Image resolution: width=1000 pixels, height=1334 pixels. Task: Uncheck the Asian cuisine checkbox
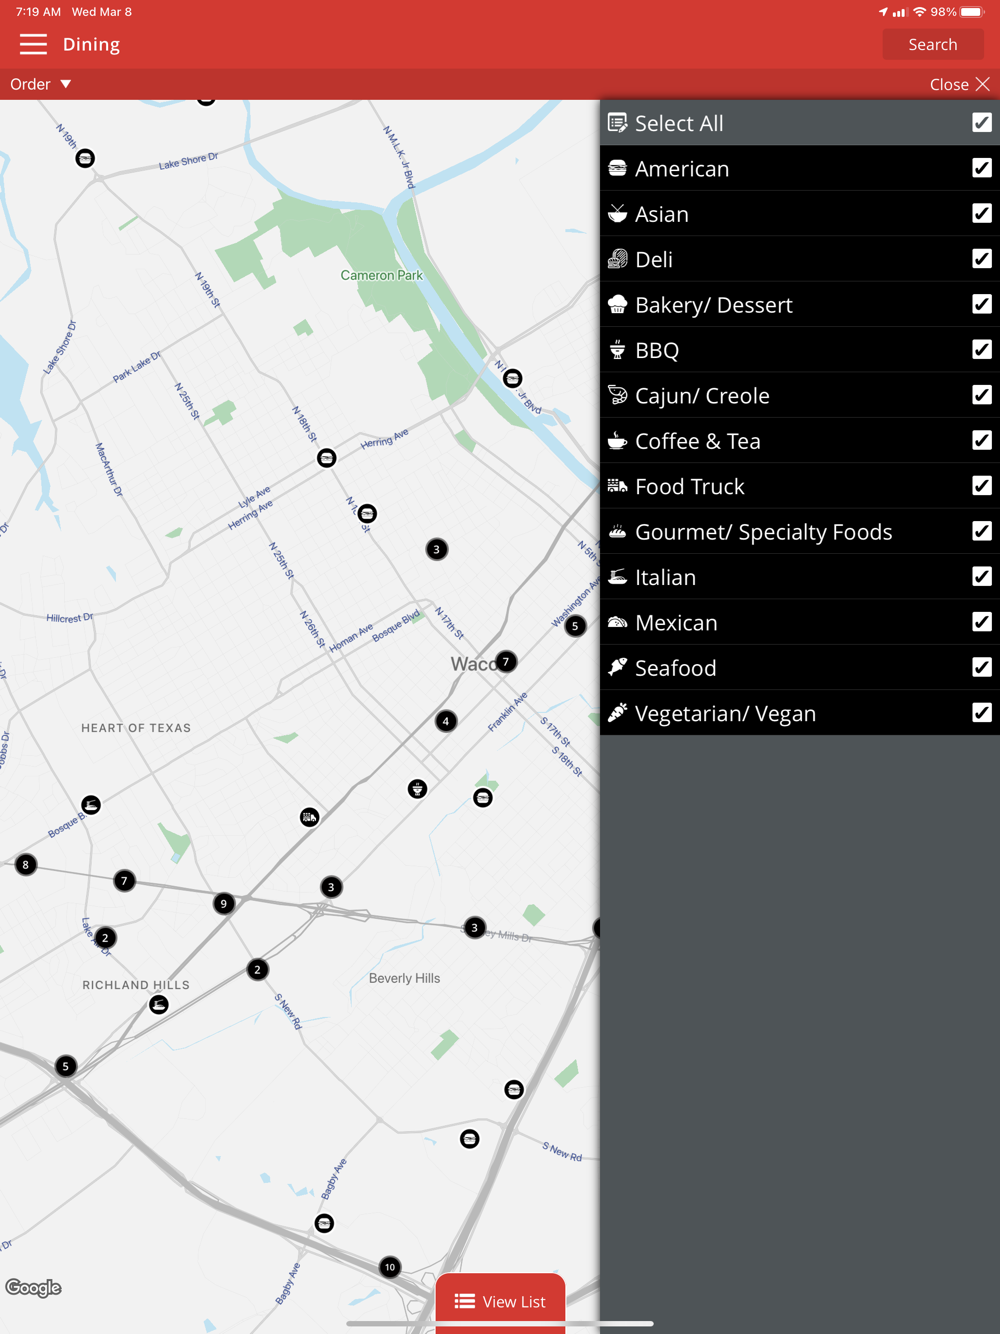[x=982, y=213]
